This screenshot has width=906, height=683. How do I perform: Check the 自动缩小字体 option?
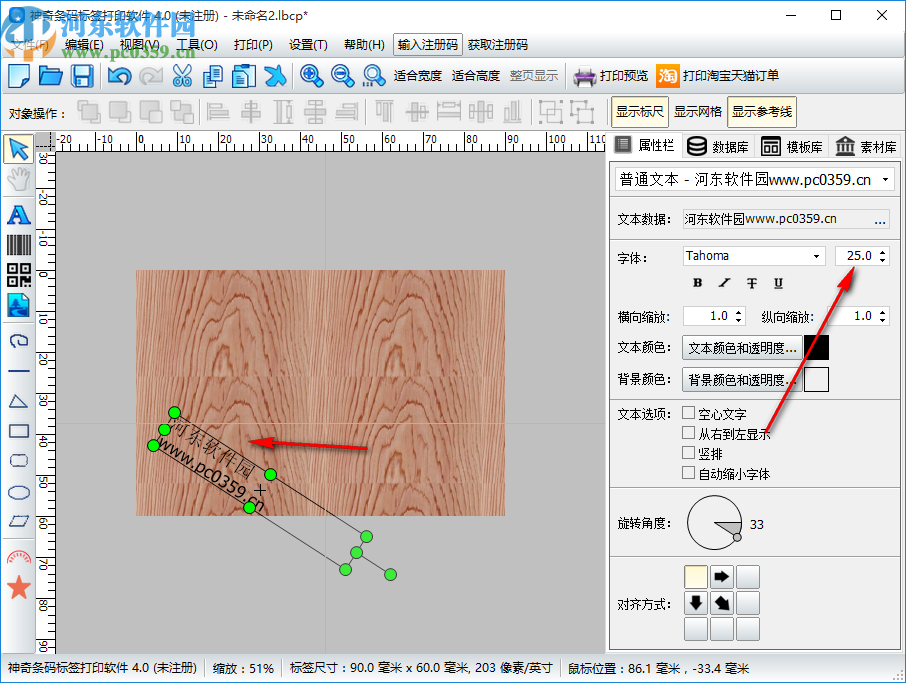688,473
